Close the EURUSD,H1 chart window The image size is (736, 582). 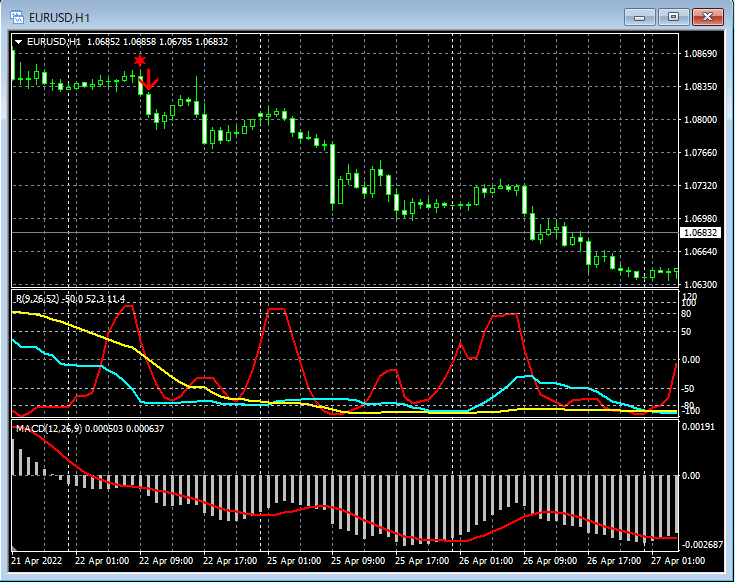pyautogui.click(x=708, y=17)
